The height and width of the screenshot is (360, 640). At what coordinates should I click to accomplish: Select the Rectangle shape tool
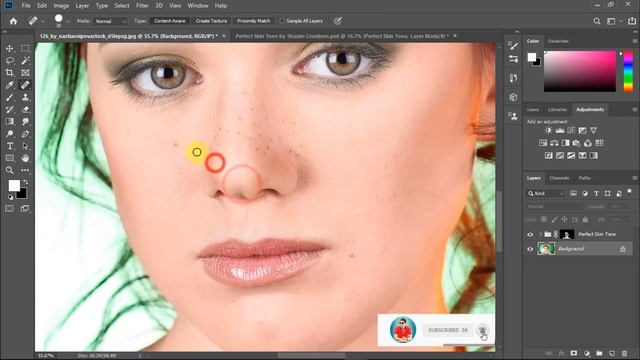pos(10,158)
